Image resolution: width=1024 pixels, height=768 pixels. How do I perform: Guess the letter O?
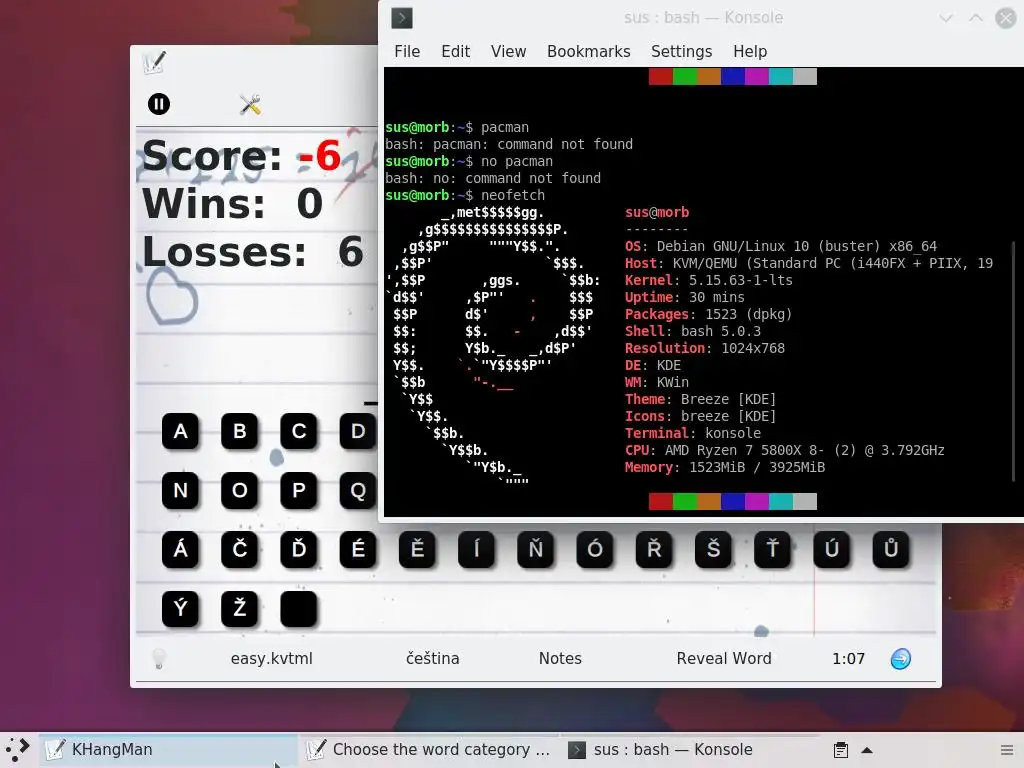[x=240, y=490]
